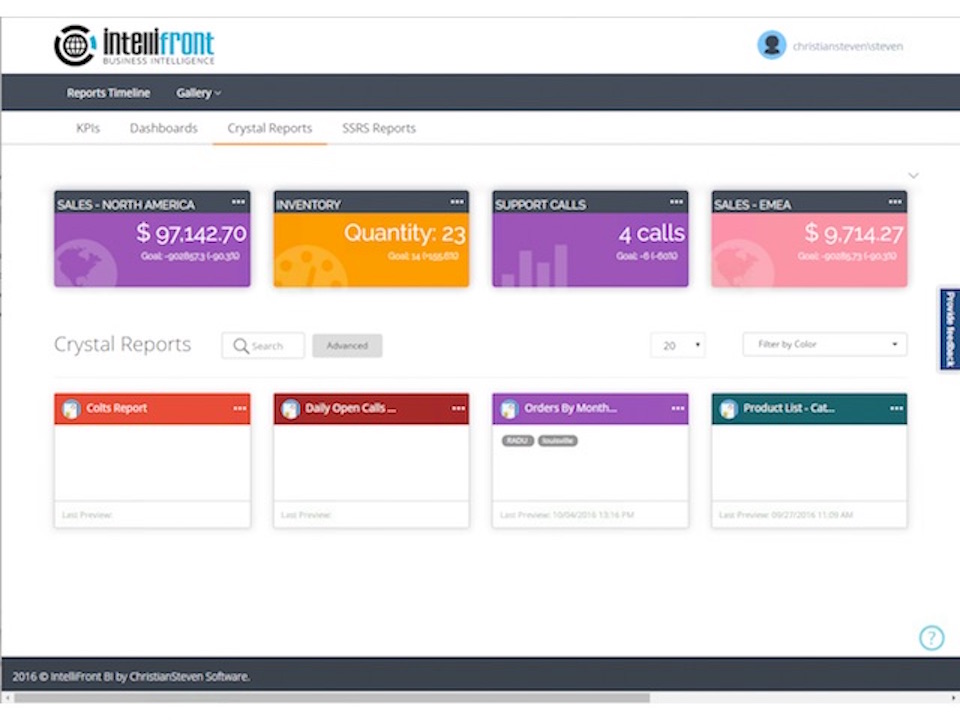Screen dimensions: 960x720
Task: Click the IntelliFront BI copyright footer text
Action: 131,677
